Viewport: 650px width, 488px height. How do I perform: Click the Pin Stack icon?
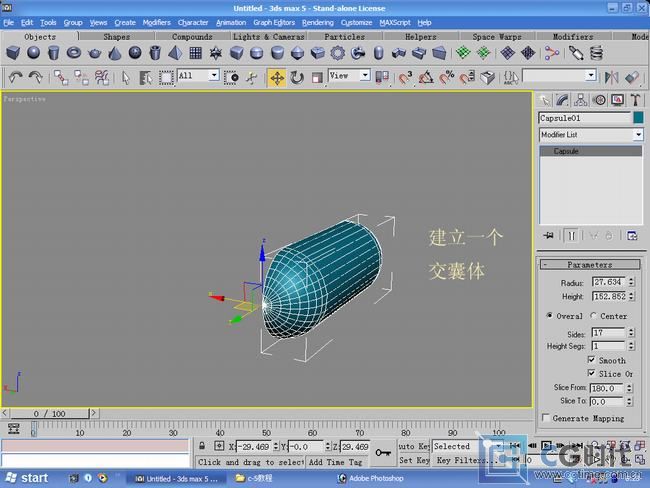[548, 236]
